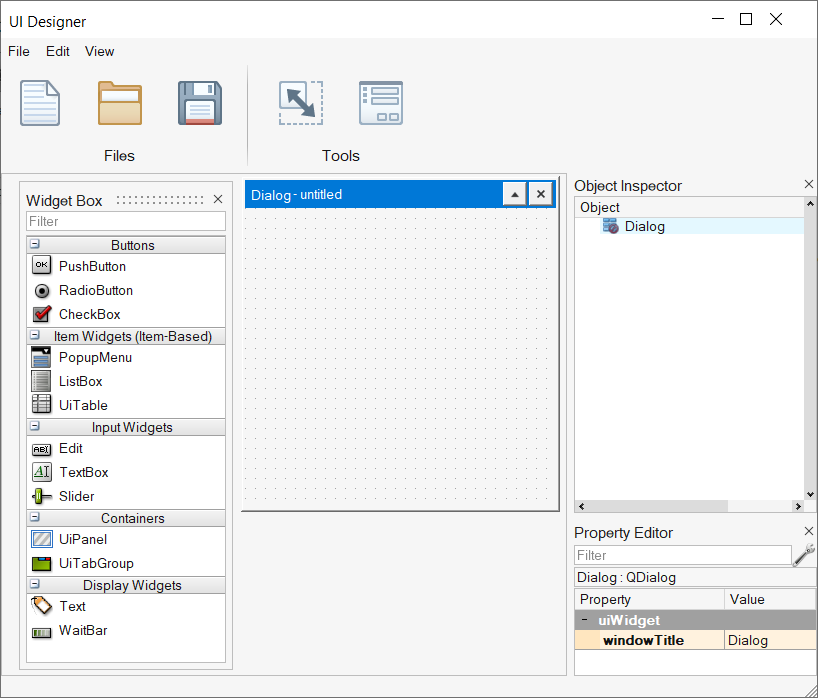Click the Save floppy disk icon
The image size is (818, 698).
[200, 103]
